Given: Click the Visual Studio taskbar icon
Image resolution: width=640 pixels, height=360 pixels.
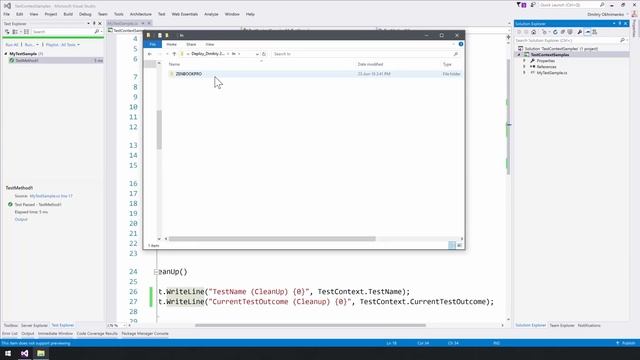Looking at the screenshot, I should (24, 353).
